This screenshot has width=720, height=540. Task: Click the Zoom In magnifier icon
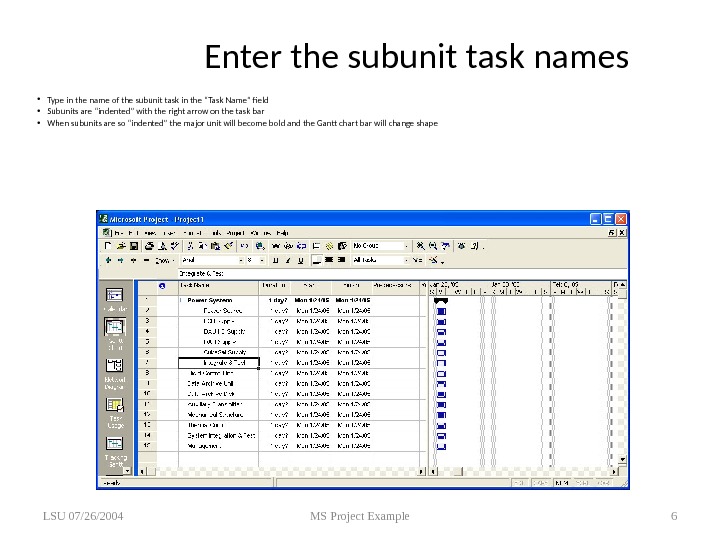pyautogui.click(x=421, y=246)
